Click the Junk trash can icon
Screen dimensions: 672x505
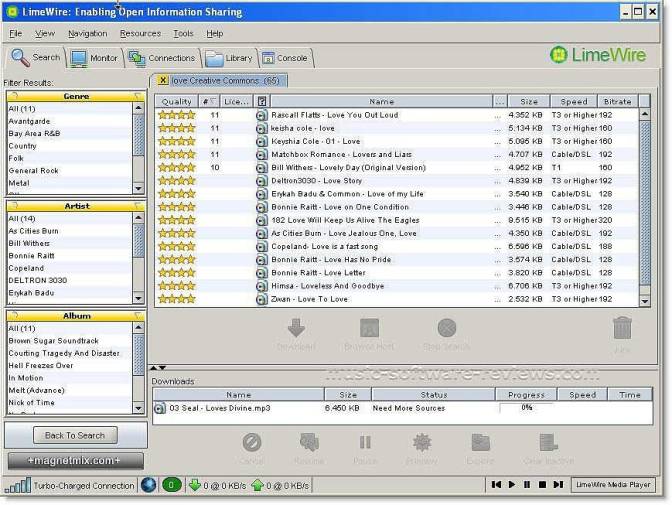click(622, 328)
